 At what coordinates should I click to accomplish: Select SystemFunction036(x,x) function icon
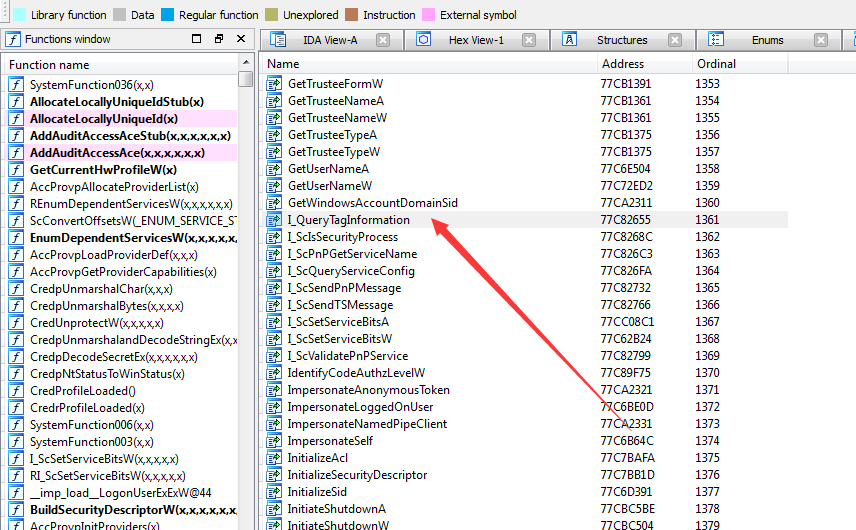[16, 85]
